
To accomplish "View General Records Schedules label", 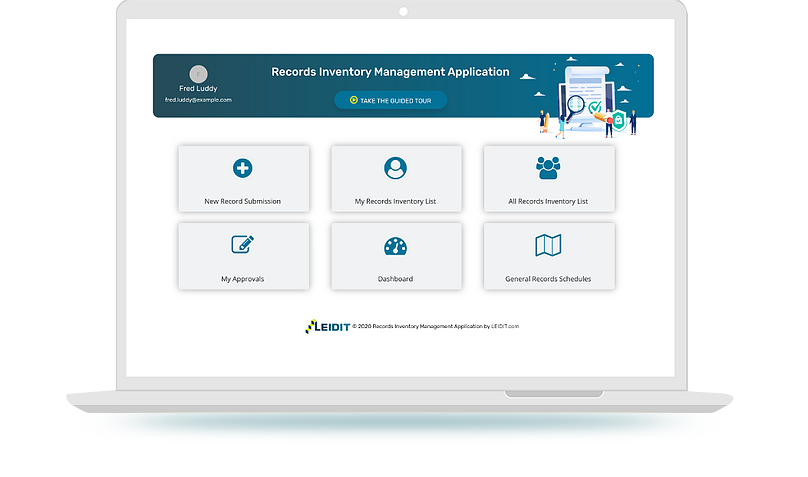I will [548, 279].
